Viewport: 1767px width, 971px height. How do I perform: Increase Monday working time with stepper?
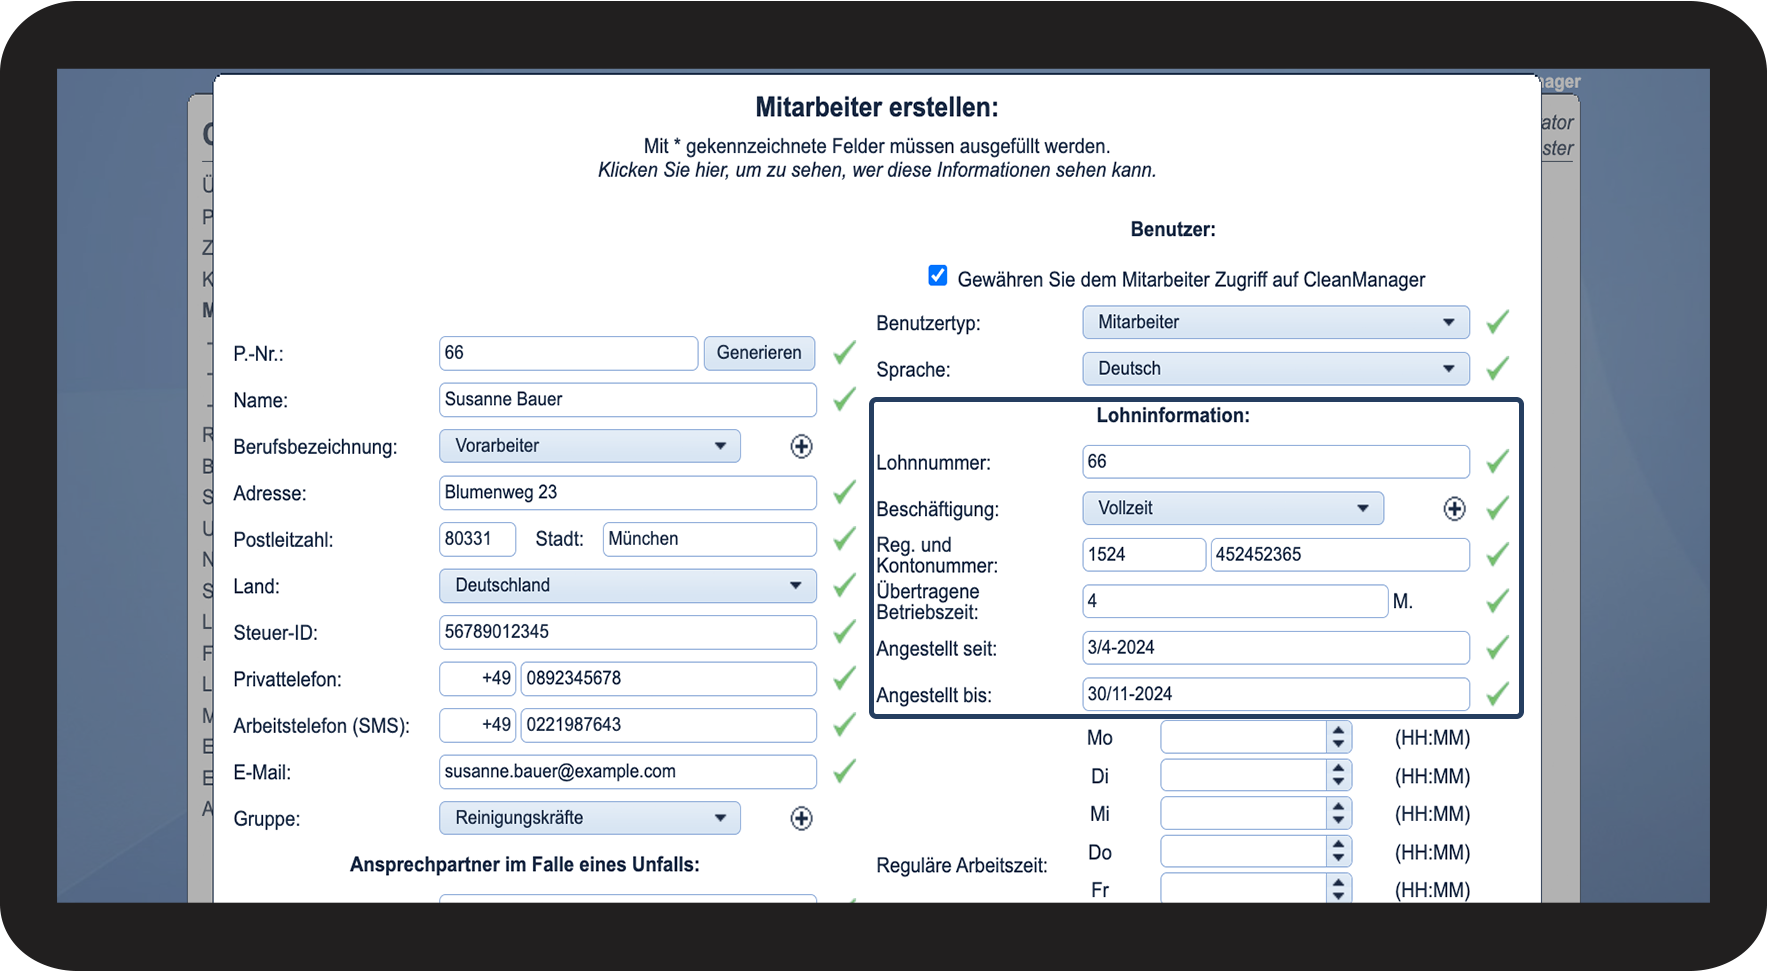[x=1338, y=731]
